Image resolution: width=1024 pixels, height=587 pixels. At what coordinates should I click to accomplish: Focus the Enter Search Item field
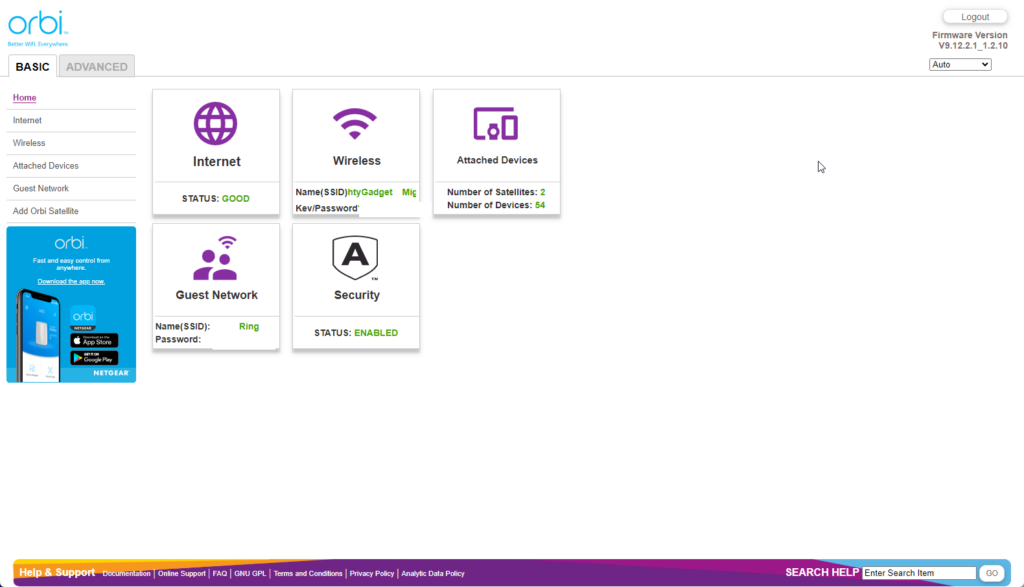point(919,573)
